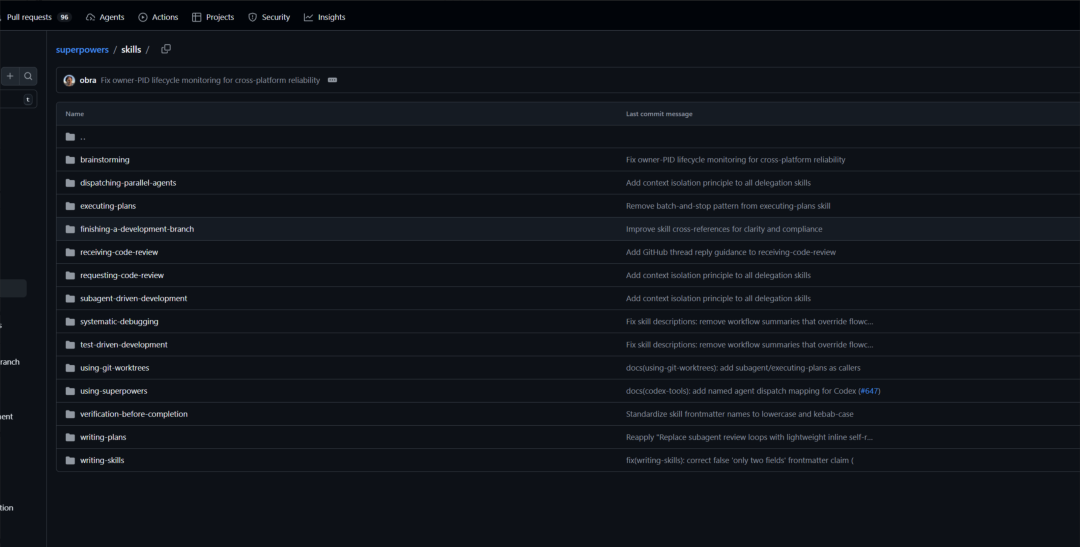This screenshot has width=1080, height=547.
Task: Go up to parent directory row
Action: [82, 137]
